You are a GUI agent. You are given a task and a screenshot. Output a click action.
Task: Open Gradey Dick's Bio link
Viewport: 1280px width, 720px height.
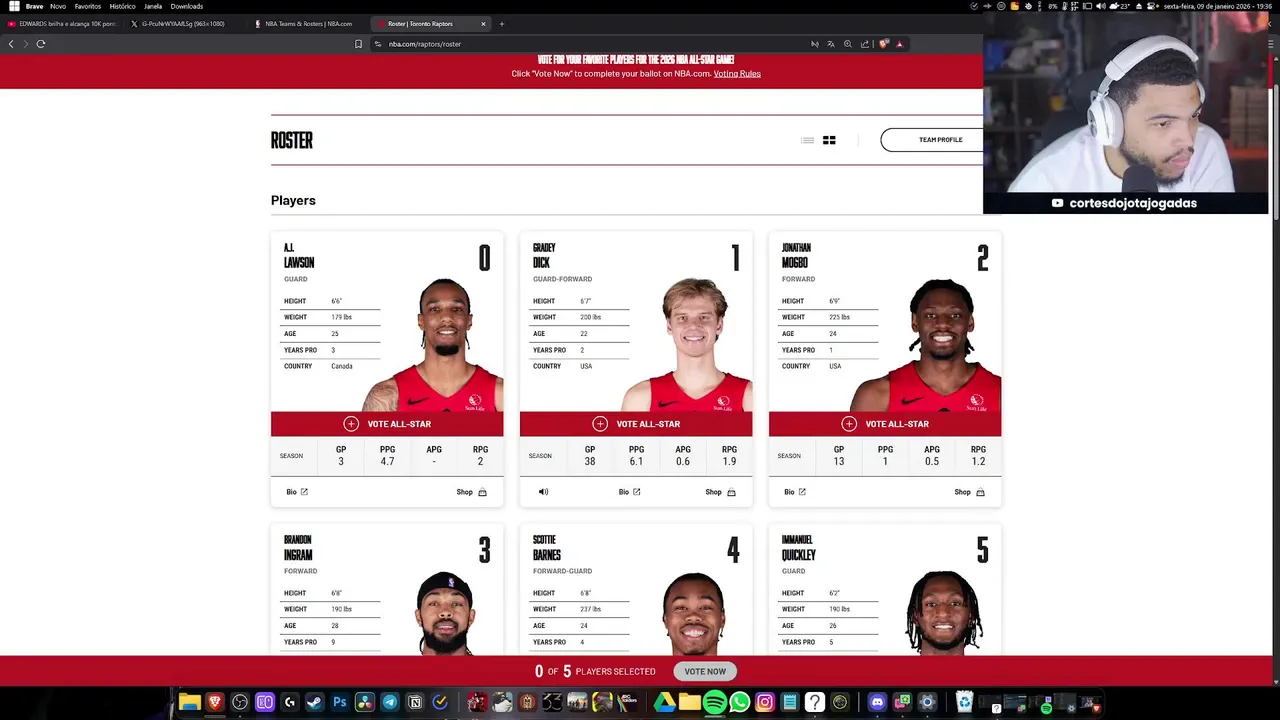(629, 492)
